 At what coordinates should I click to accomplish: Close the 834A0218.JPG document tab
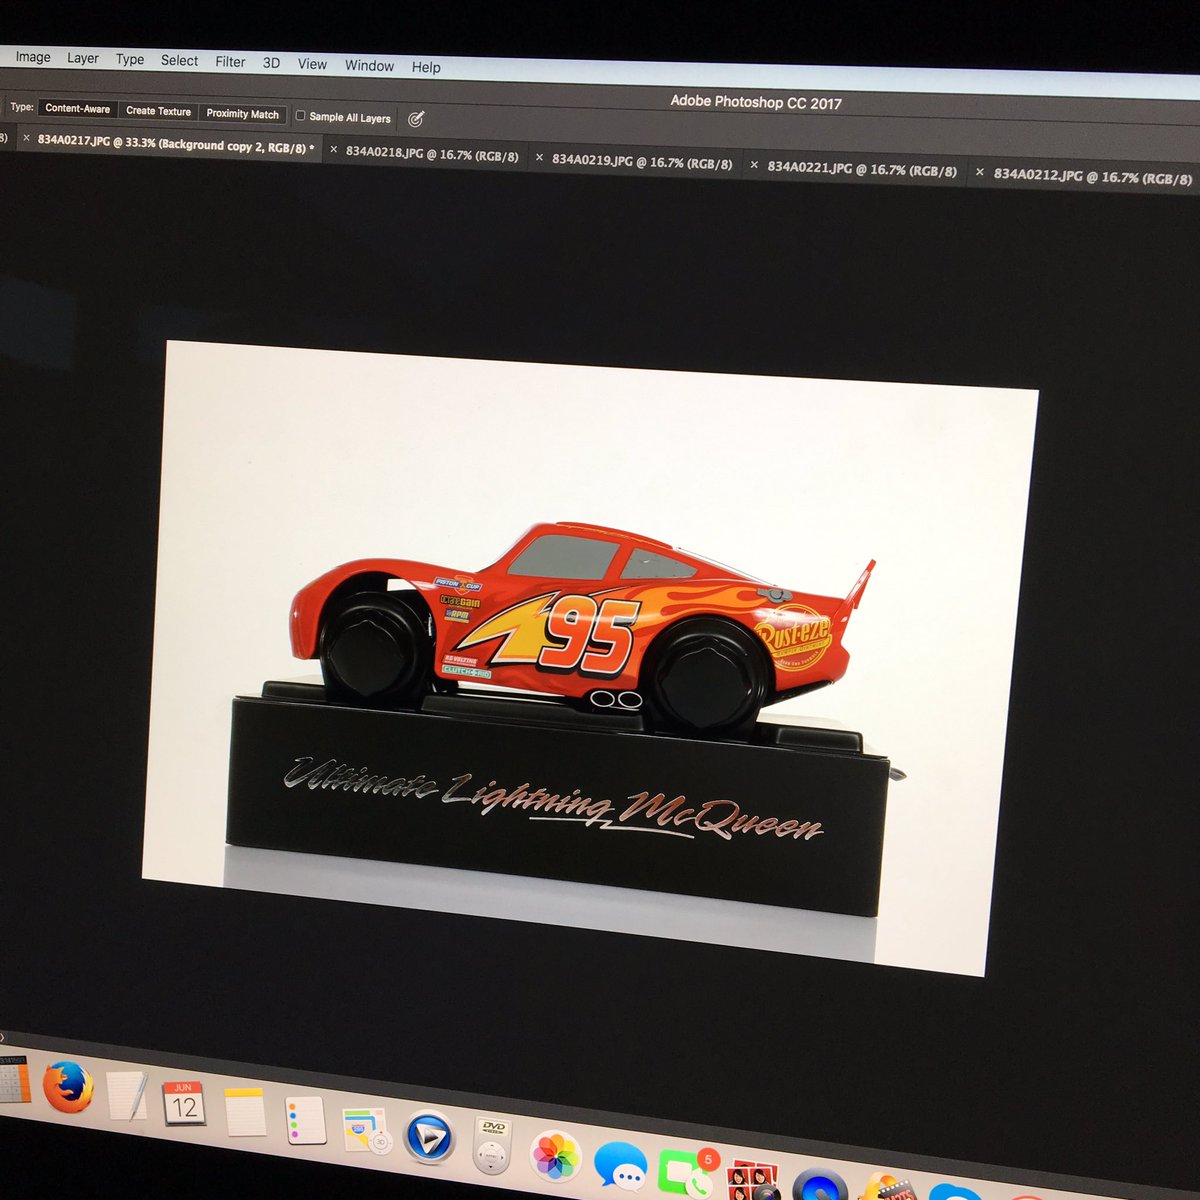[334, 149]
